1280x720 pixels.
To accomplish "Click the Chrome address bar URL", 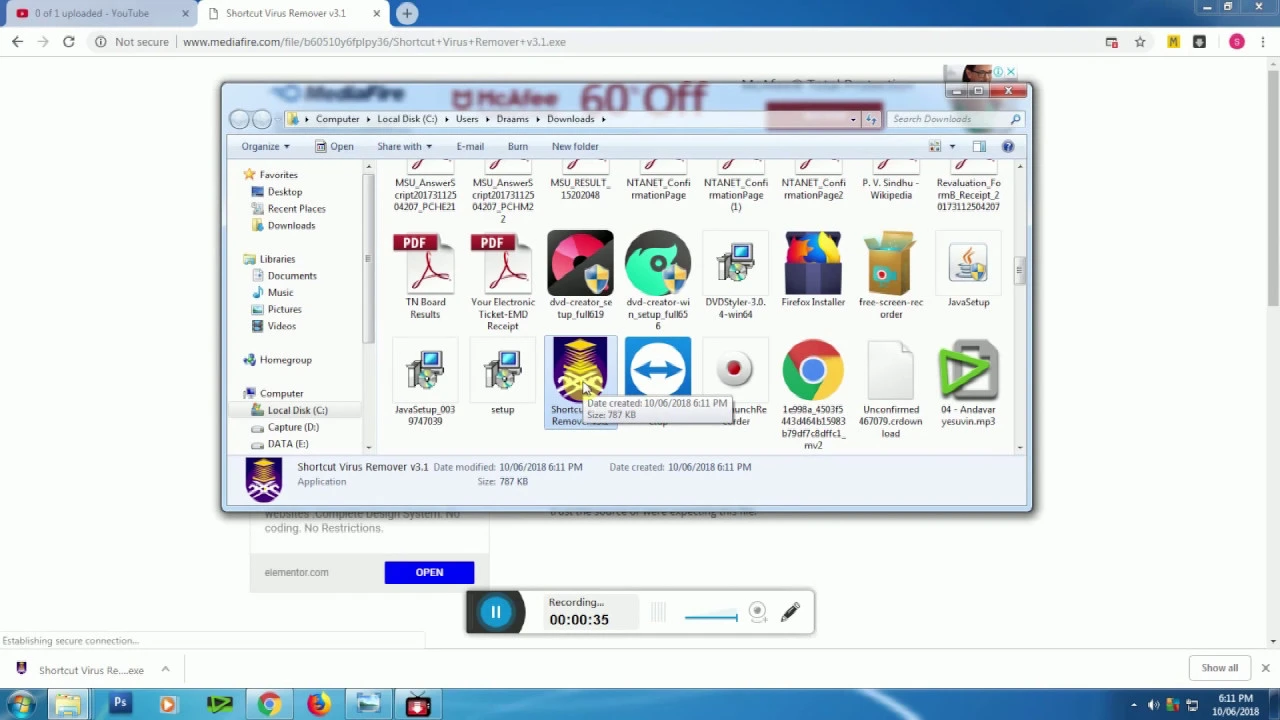I will click(374, 42).
